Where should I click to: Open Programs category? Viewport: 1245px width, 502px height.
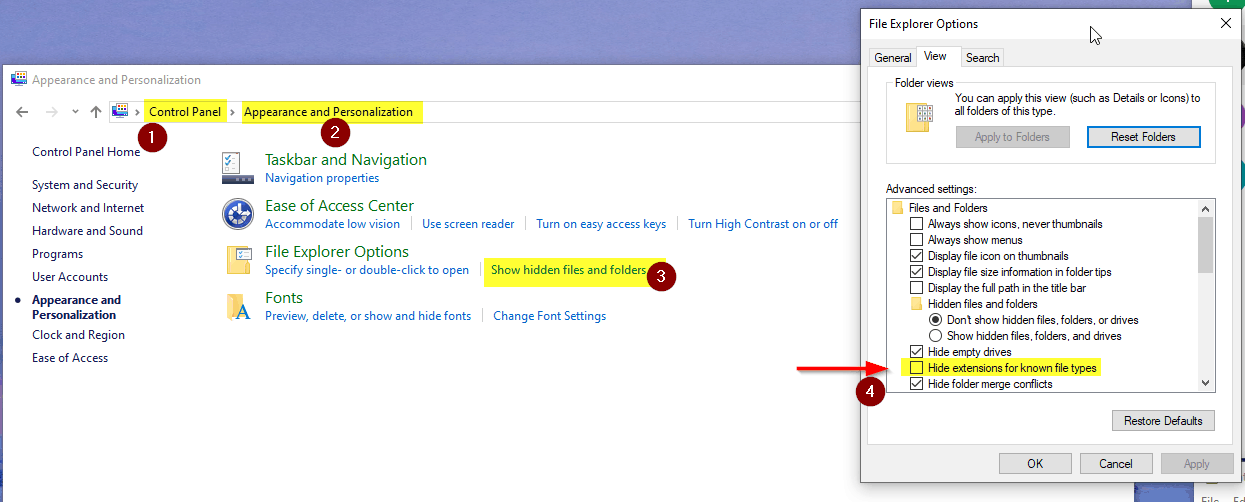pos(57,254)
